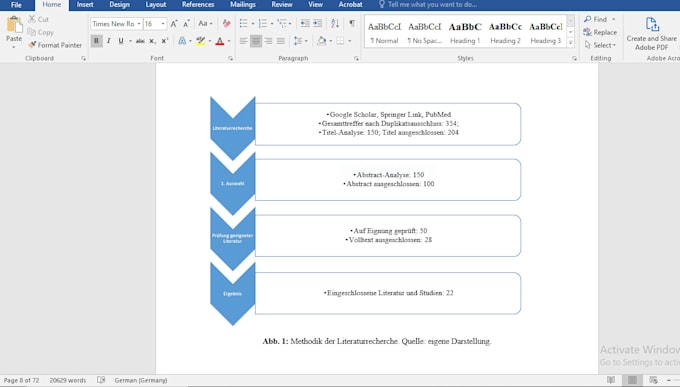Switch to Web Layout view
This screenshot has height=387, width=680.
(x=654, y=380)
